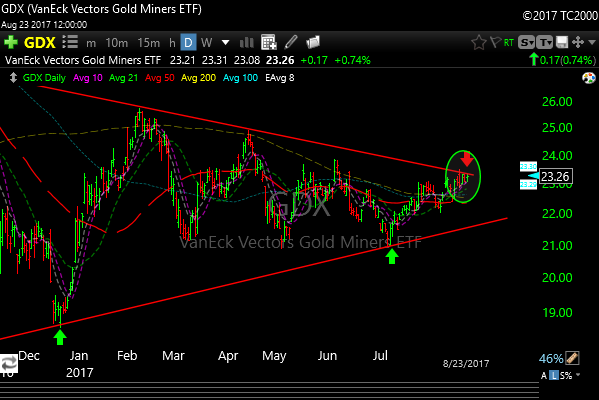Click the Avg 21 indicator label
The image size is (599, 400).
tap(123, 78)
